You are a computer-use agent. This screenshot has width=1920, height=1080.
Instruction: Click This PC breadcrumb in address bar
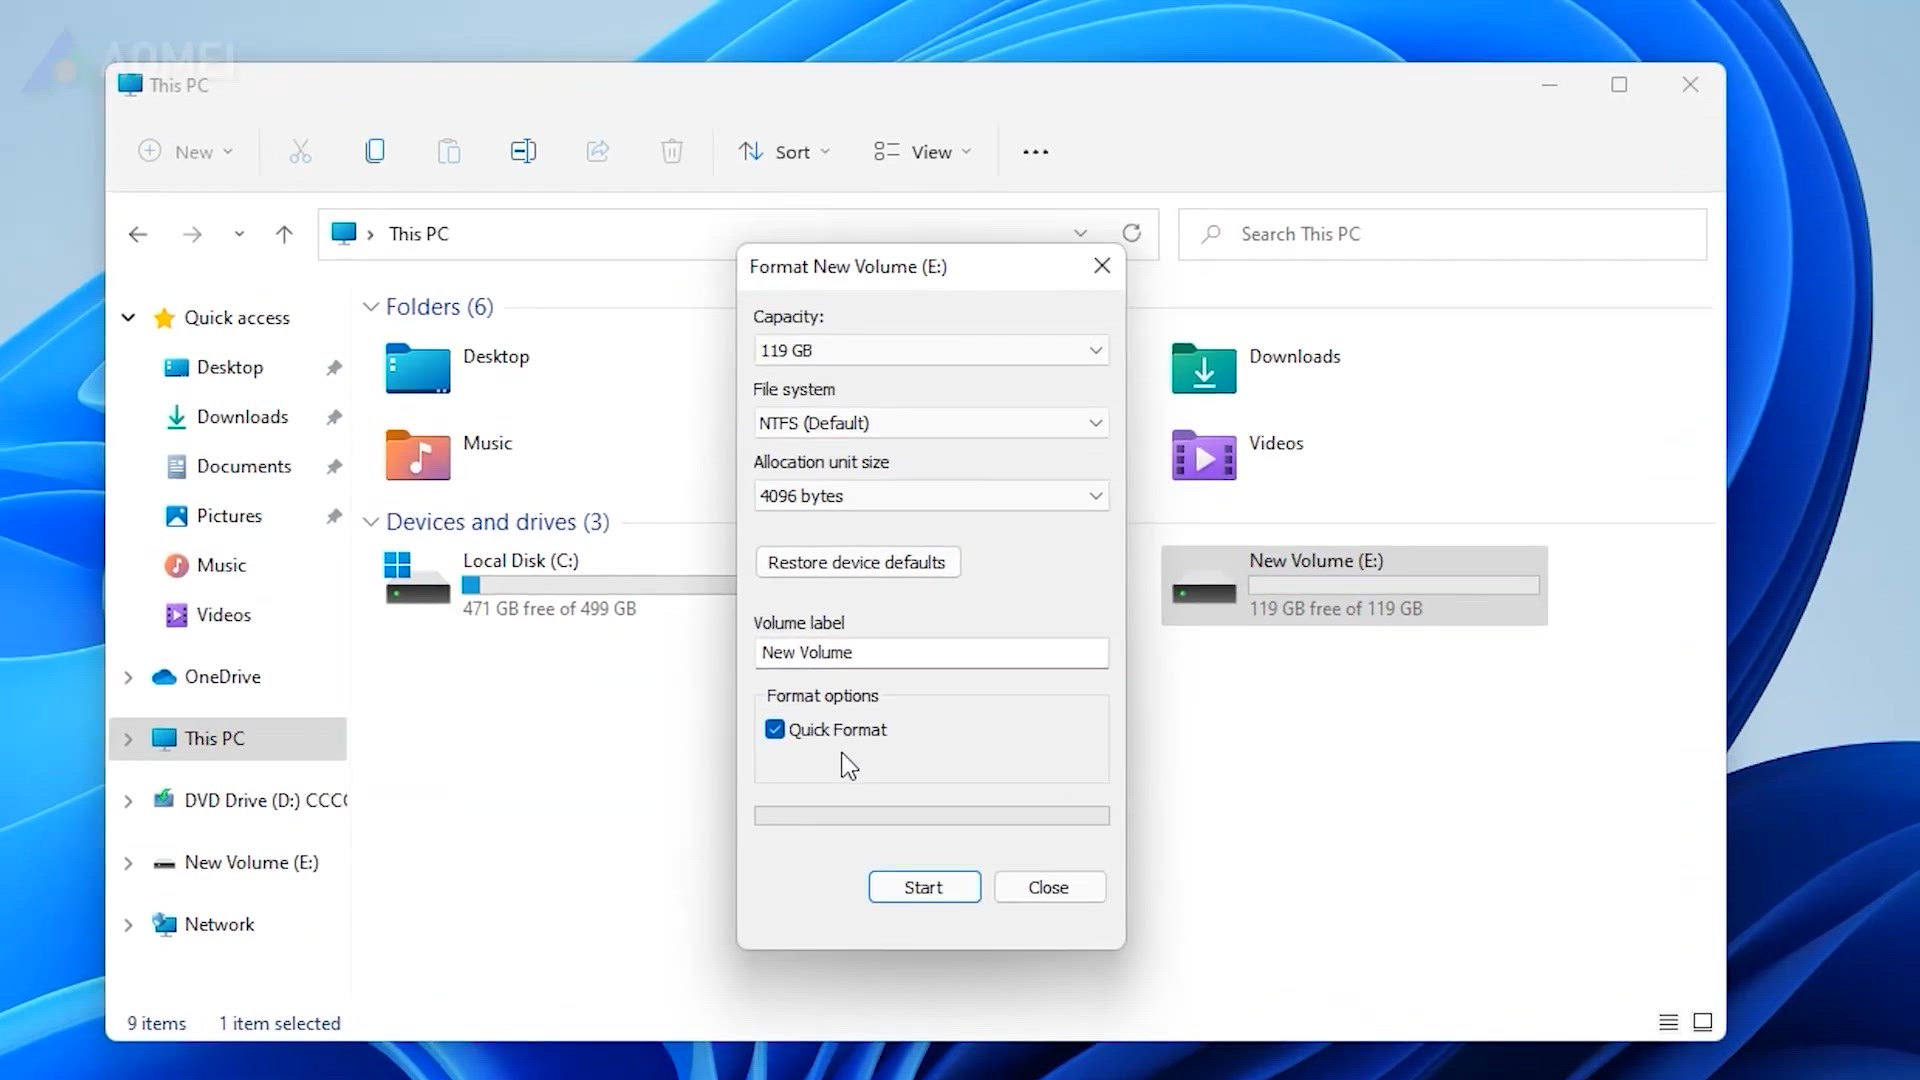point(419,234)
